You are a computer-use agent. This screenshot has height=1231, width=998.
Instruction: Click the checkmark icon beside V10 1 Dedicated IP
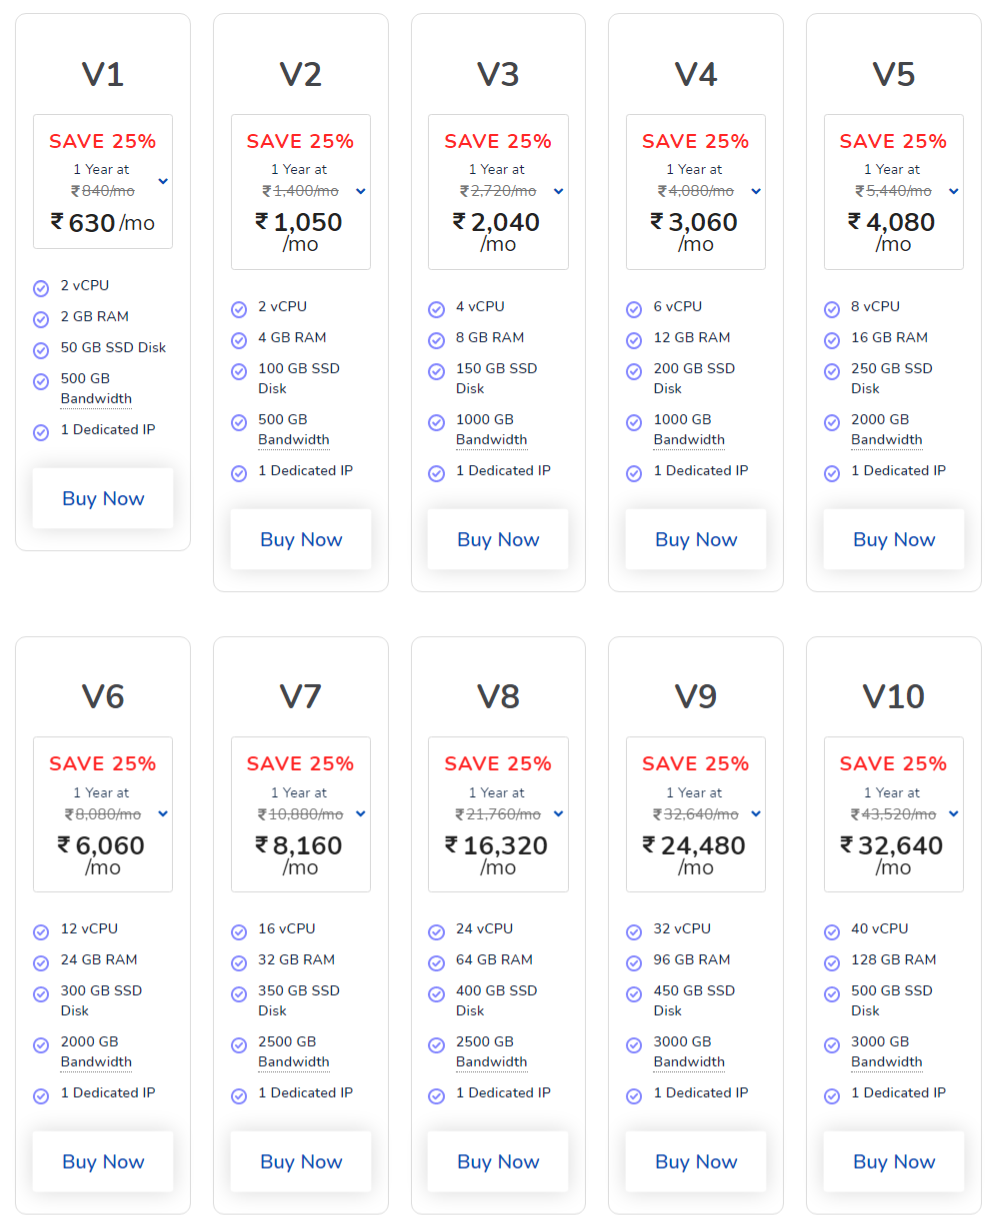coord(832,1095)
